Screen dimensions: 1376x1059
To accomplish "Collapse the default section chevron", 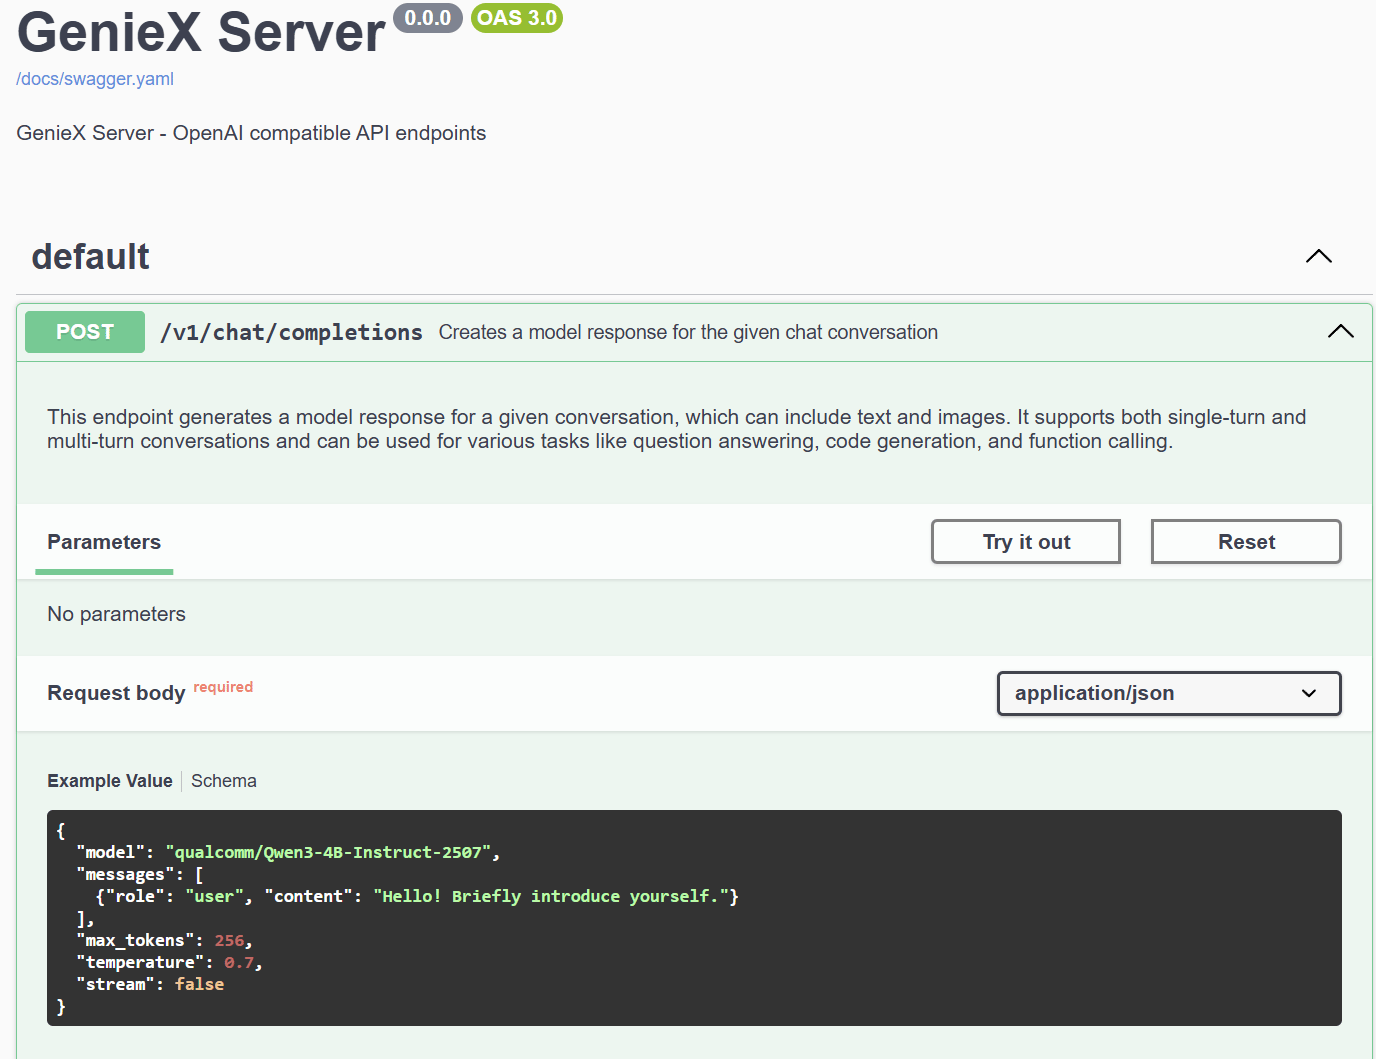I will (x=1319, y=256).
